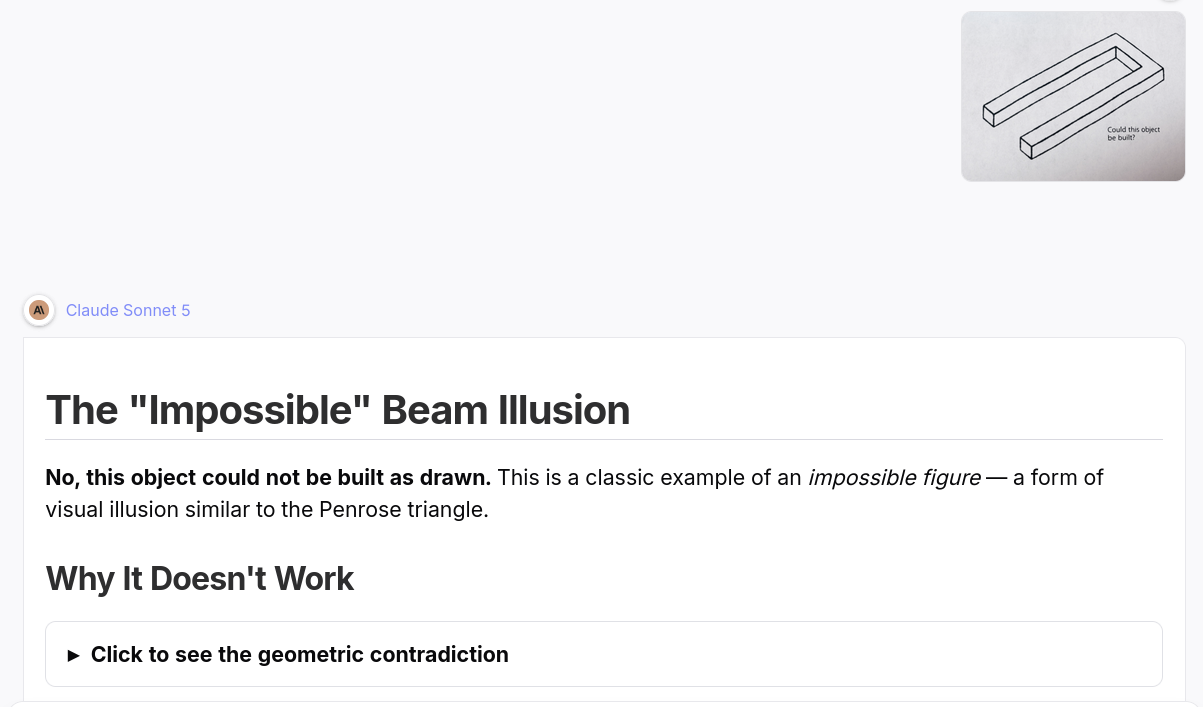Click the words 'Penrose triangle' in the reply
The height and width of the screenshot is (707, 1203).
click(403, 510)
